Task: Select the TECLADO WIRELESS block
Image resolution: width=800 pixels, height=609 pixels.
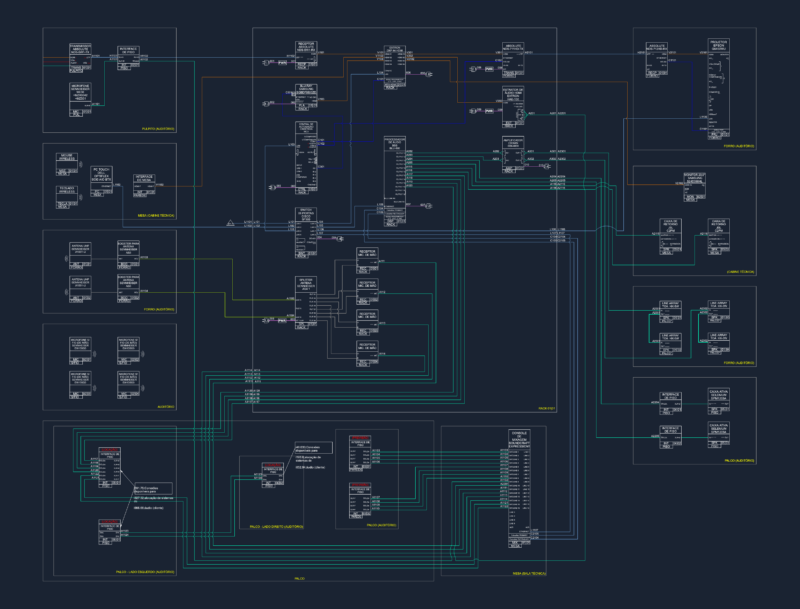Action: tap(66, 197)
